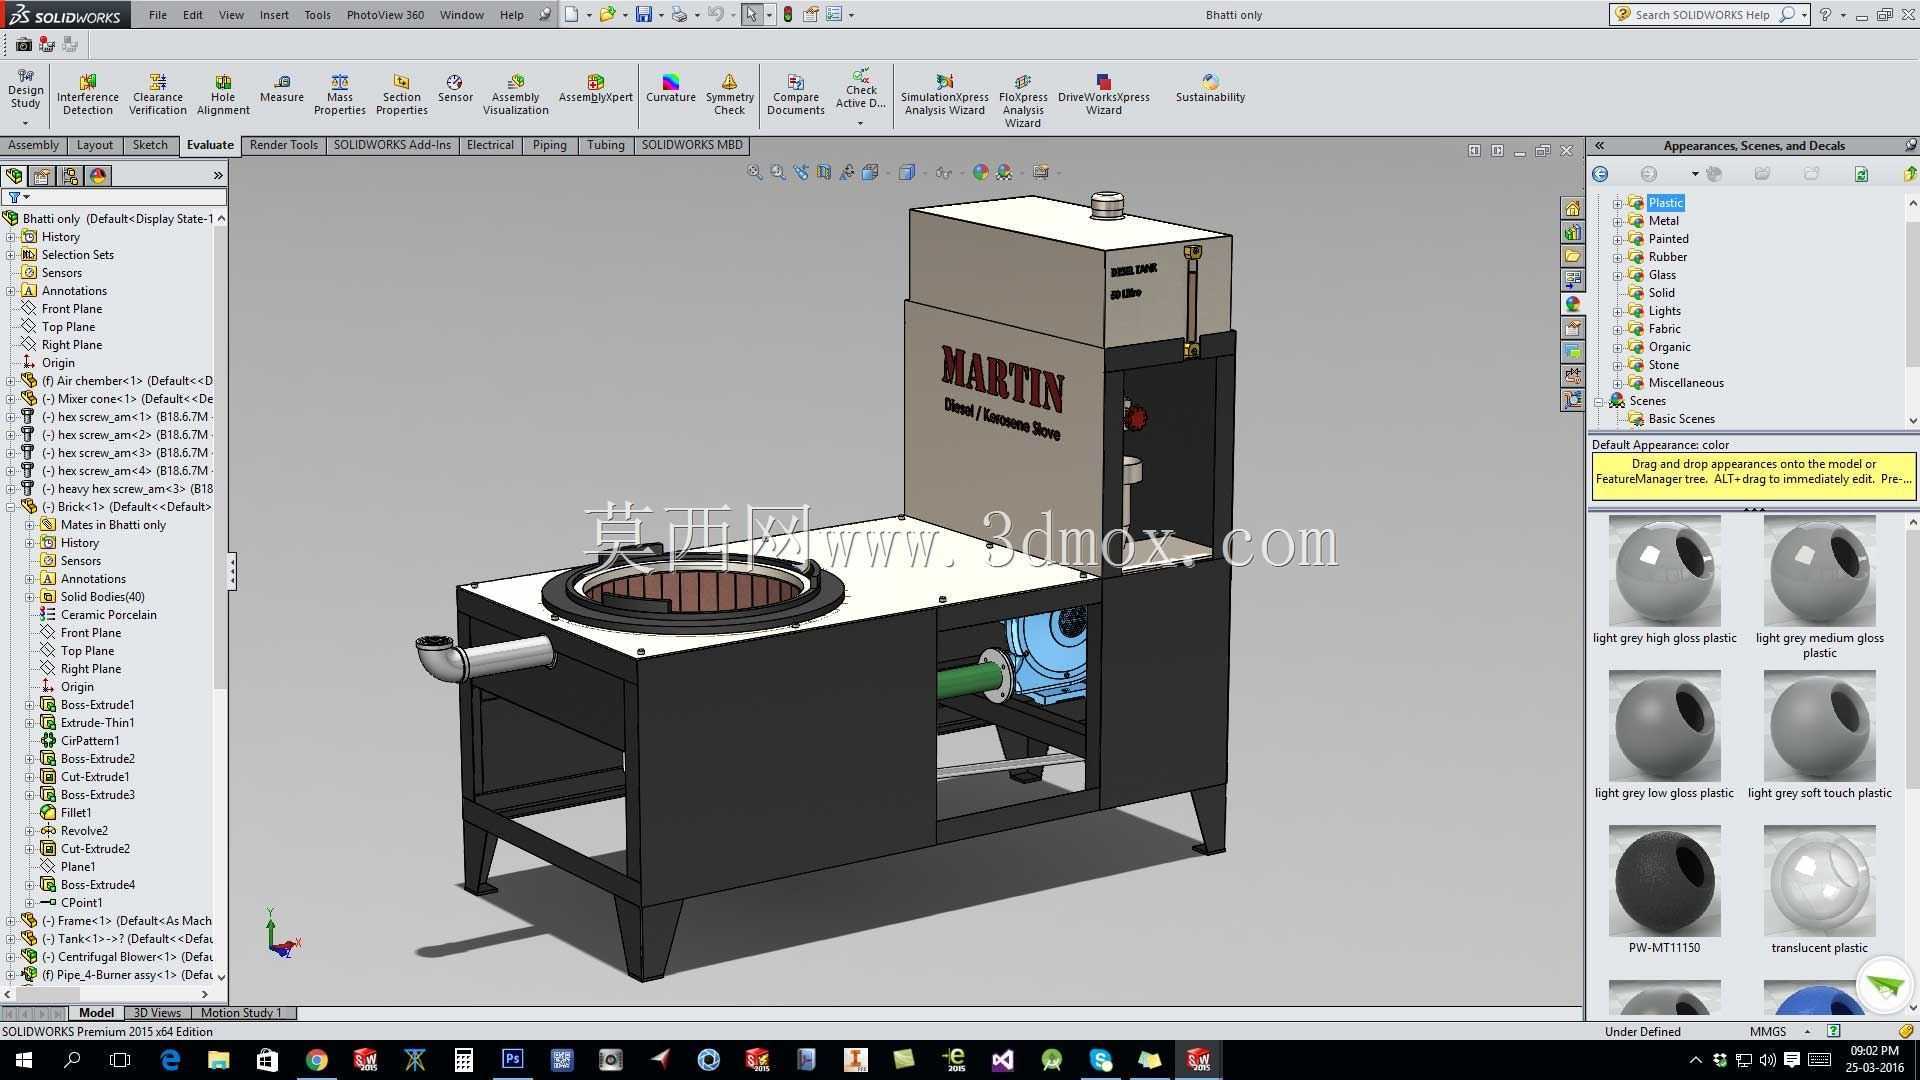The image size is (1920, 1080).
Task: Select light grey high gloss plastic swatch
Action: pyautogui.click(x=1664, y=571)
